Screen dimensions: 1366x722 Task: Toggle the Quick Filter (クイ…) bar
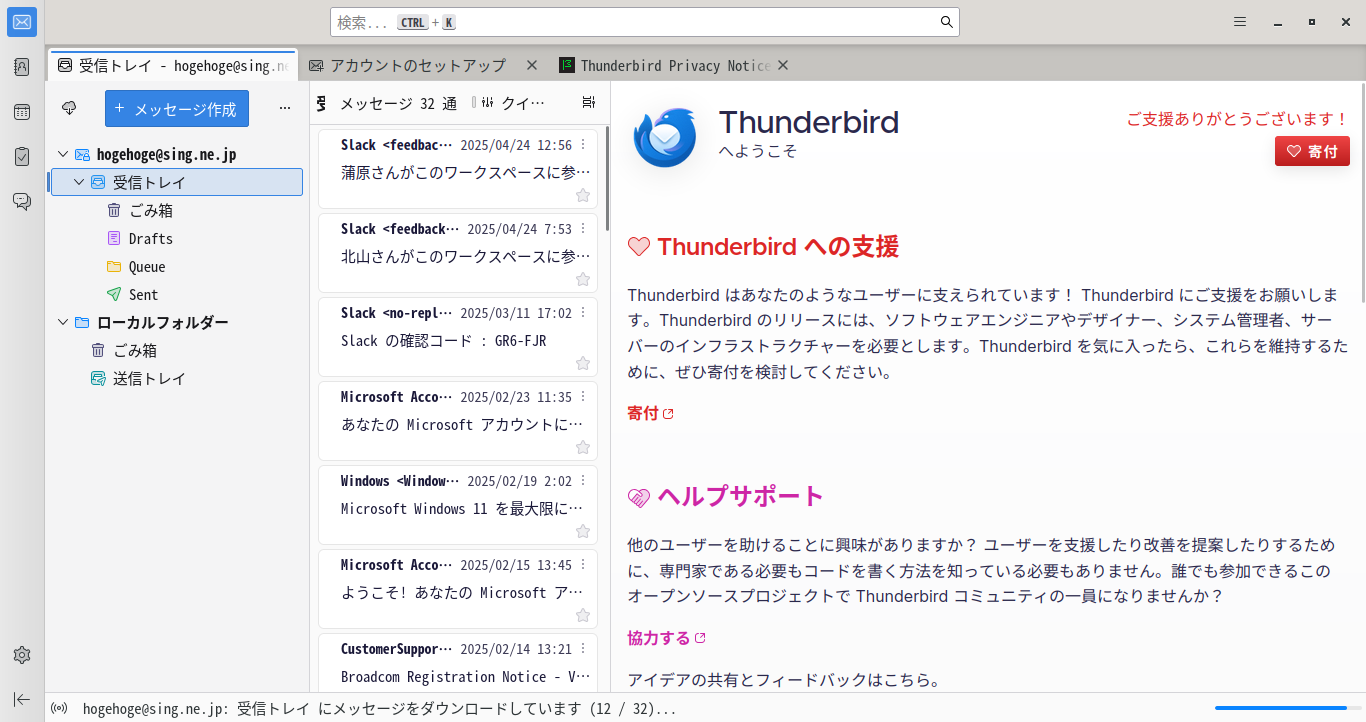point(513,103)
